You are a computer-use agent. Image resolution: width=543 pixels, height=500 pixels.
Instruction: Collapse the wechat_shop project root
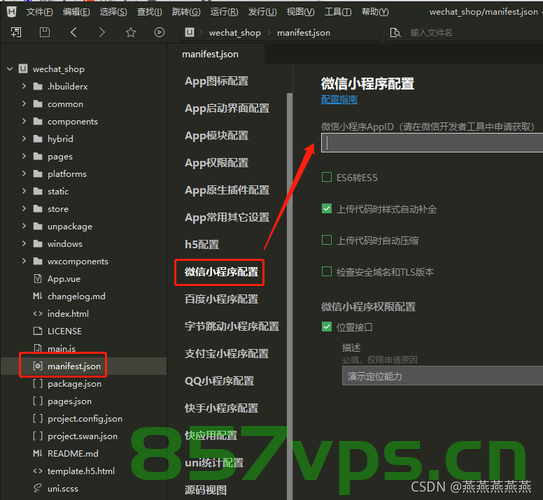[x=10, y=69]
